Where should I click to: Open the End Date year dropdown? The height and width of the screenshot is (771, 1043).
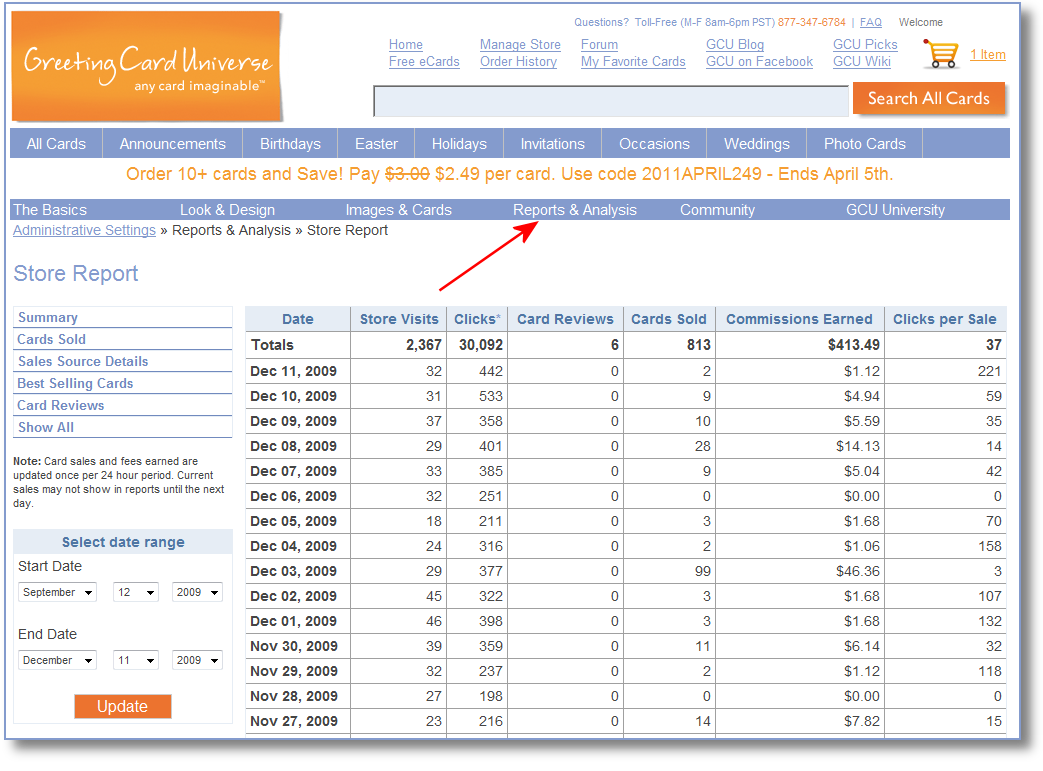[x=197, y=660]
